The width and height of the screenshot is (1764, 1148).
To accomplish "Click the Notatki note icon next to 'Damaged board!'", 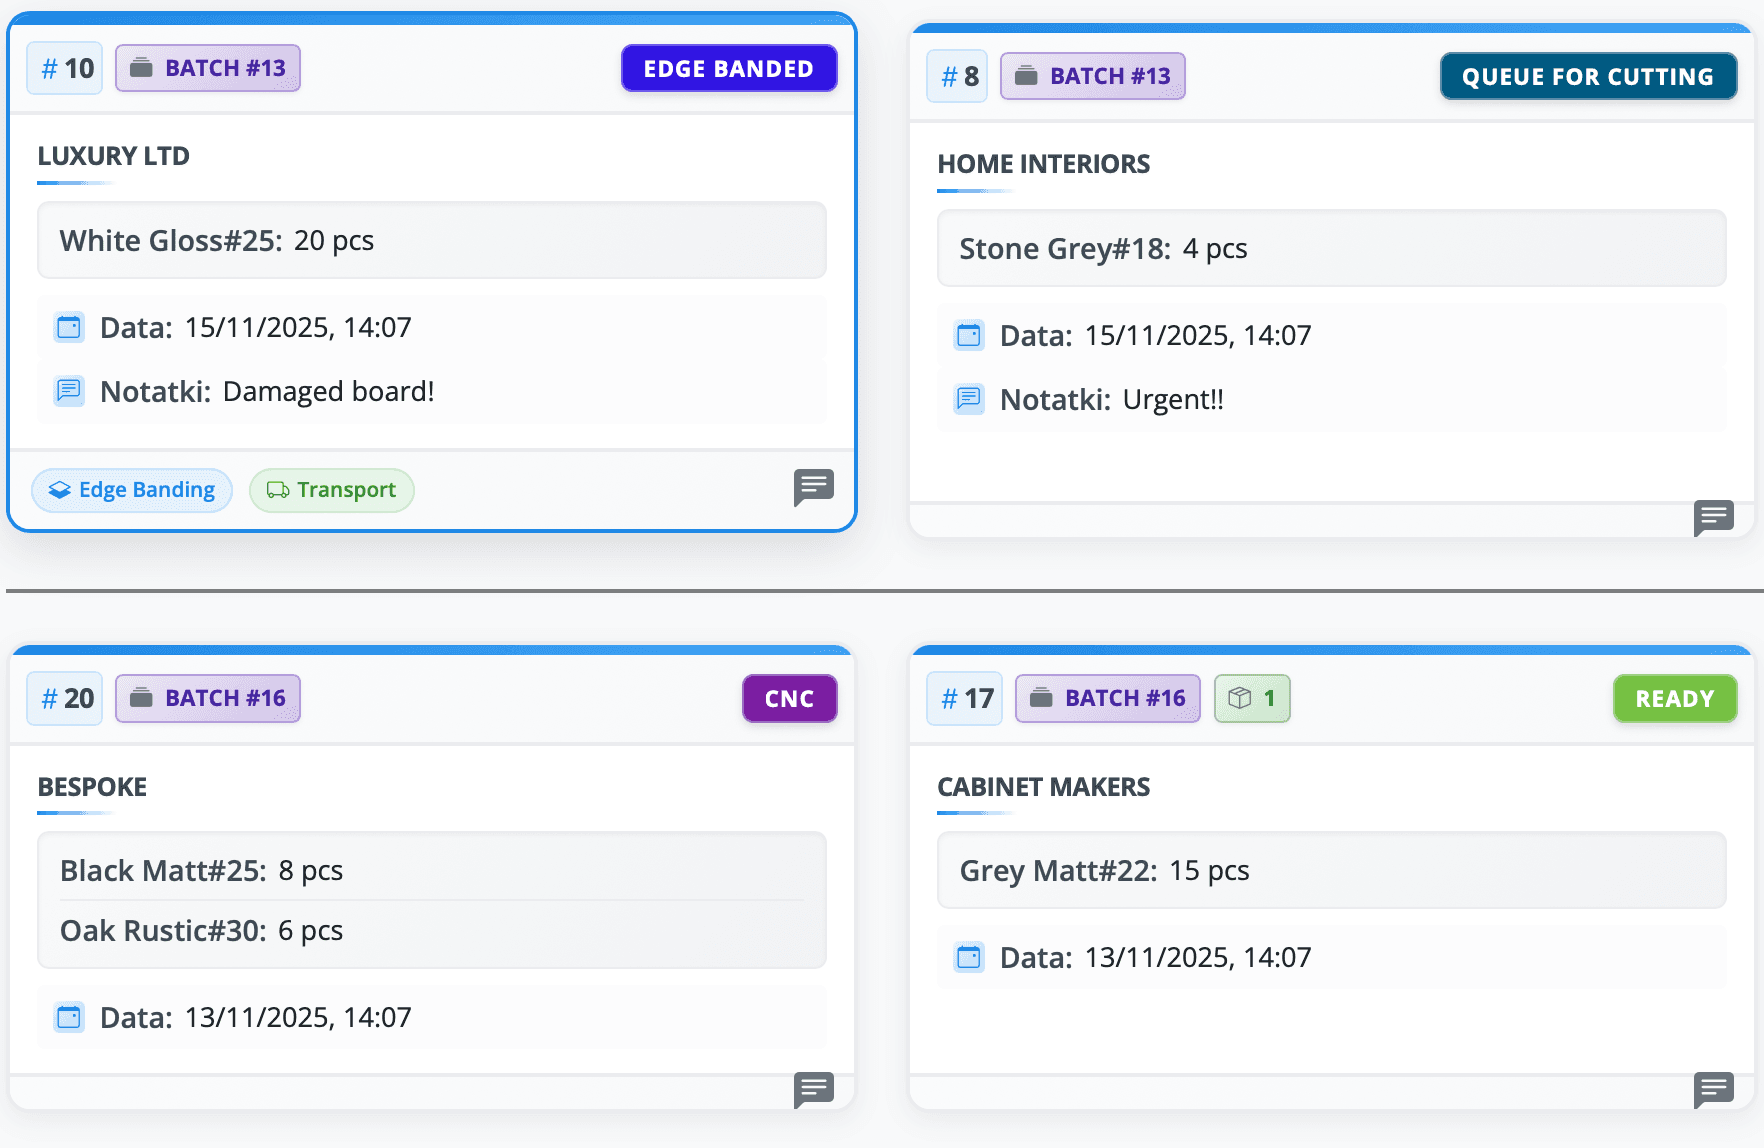I will point(68,391).
